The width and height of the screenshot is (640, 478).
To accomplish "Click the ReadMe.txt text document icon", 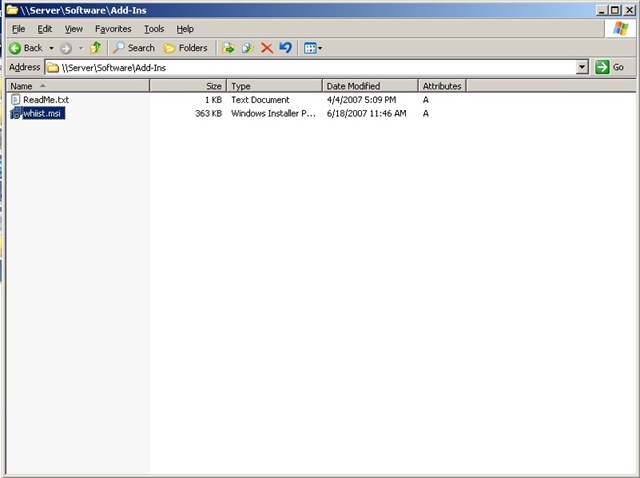I will tap(16, 99).
